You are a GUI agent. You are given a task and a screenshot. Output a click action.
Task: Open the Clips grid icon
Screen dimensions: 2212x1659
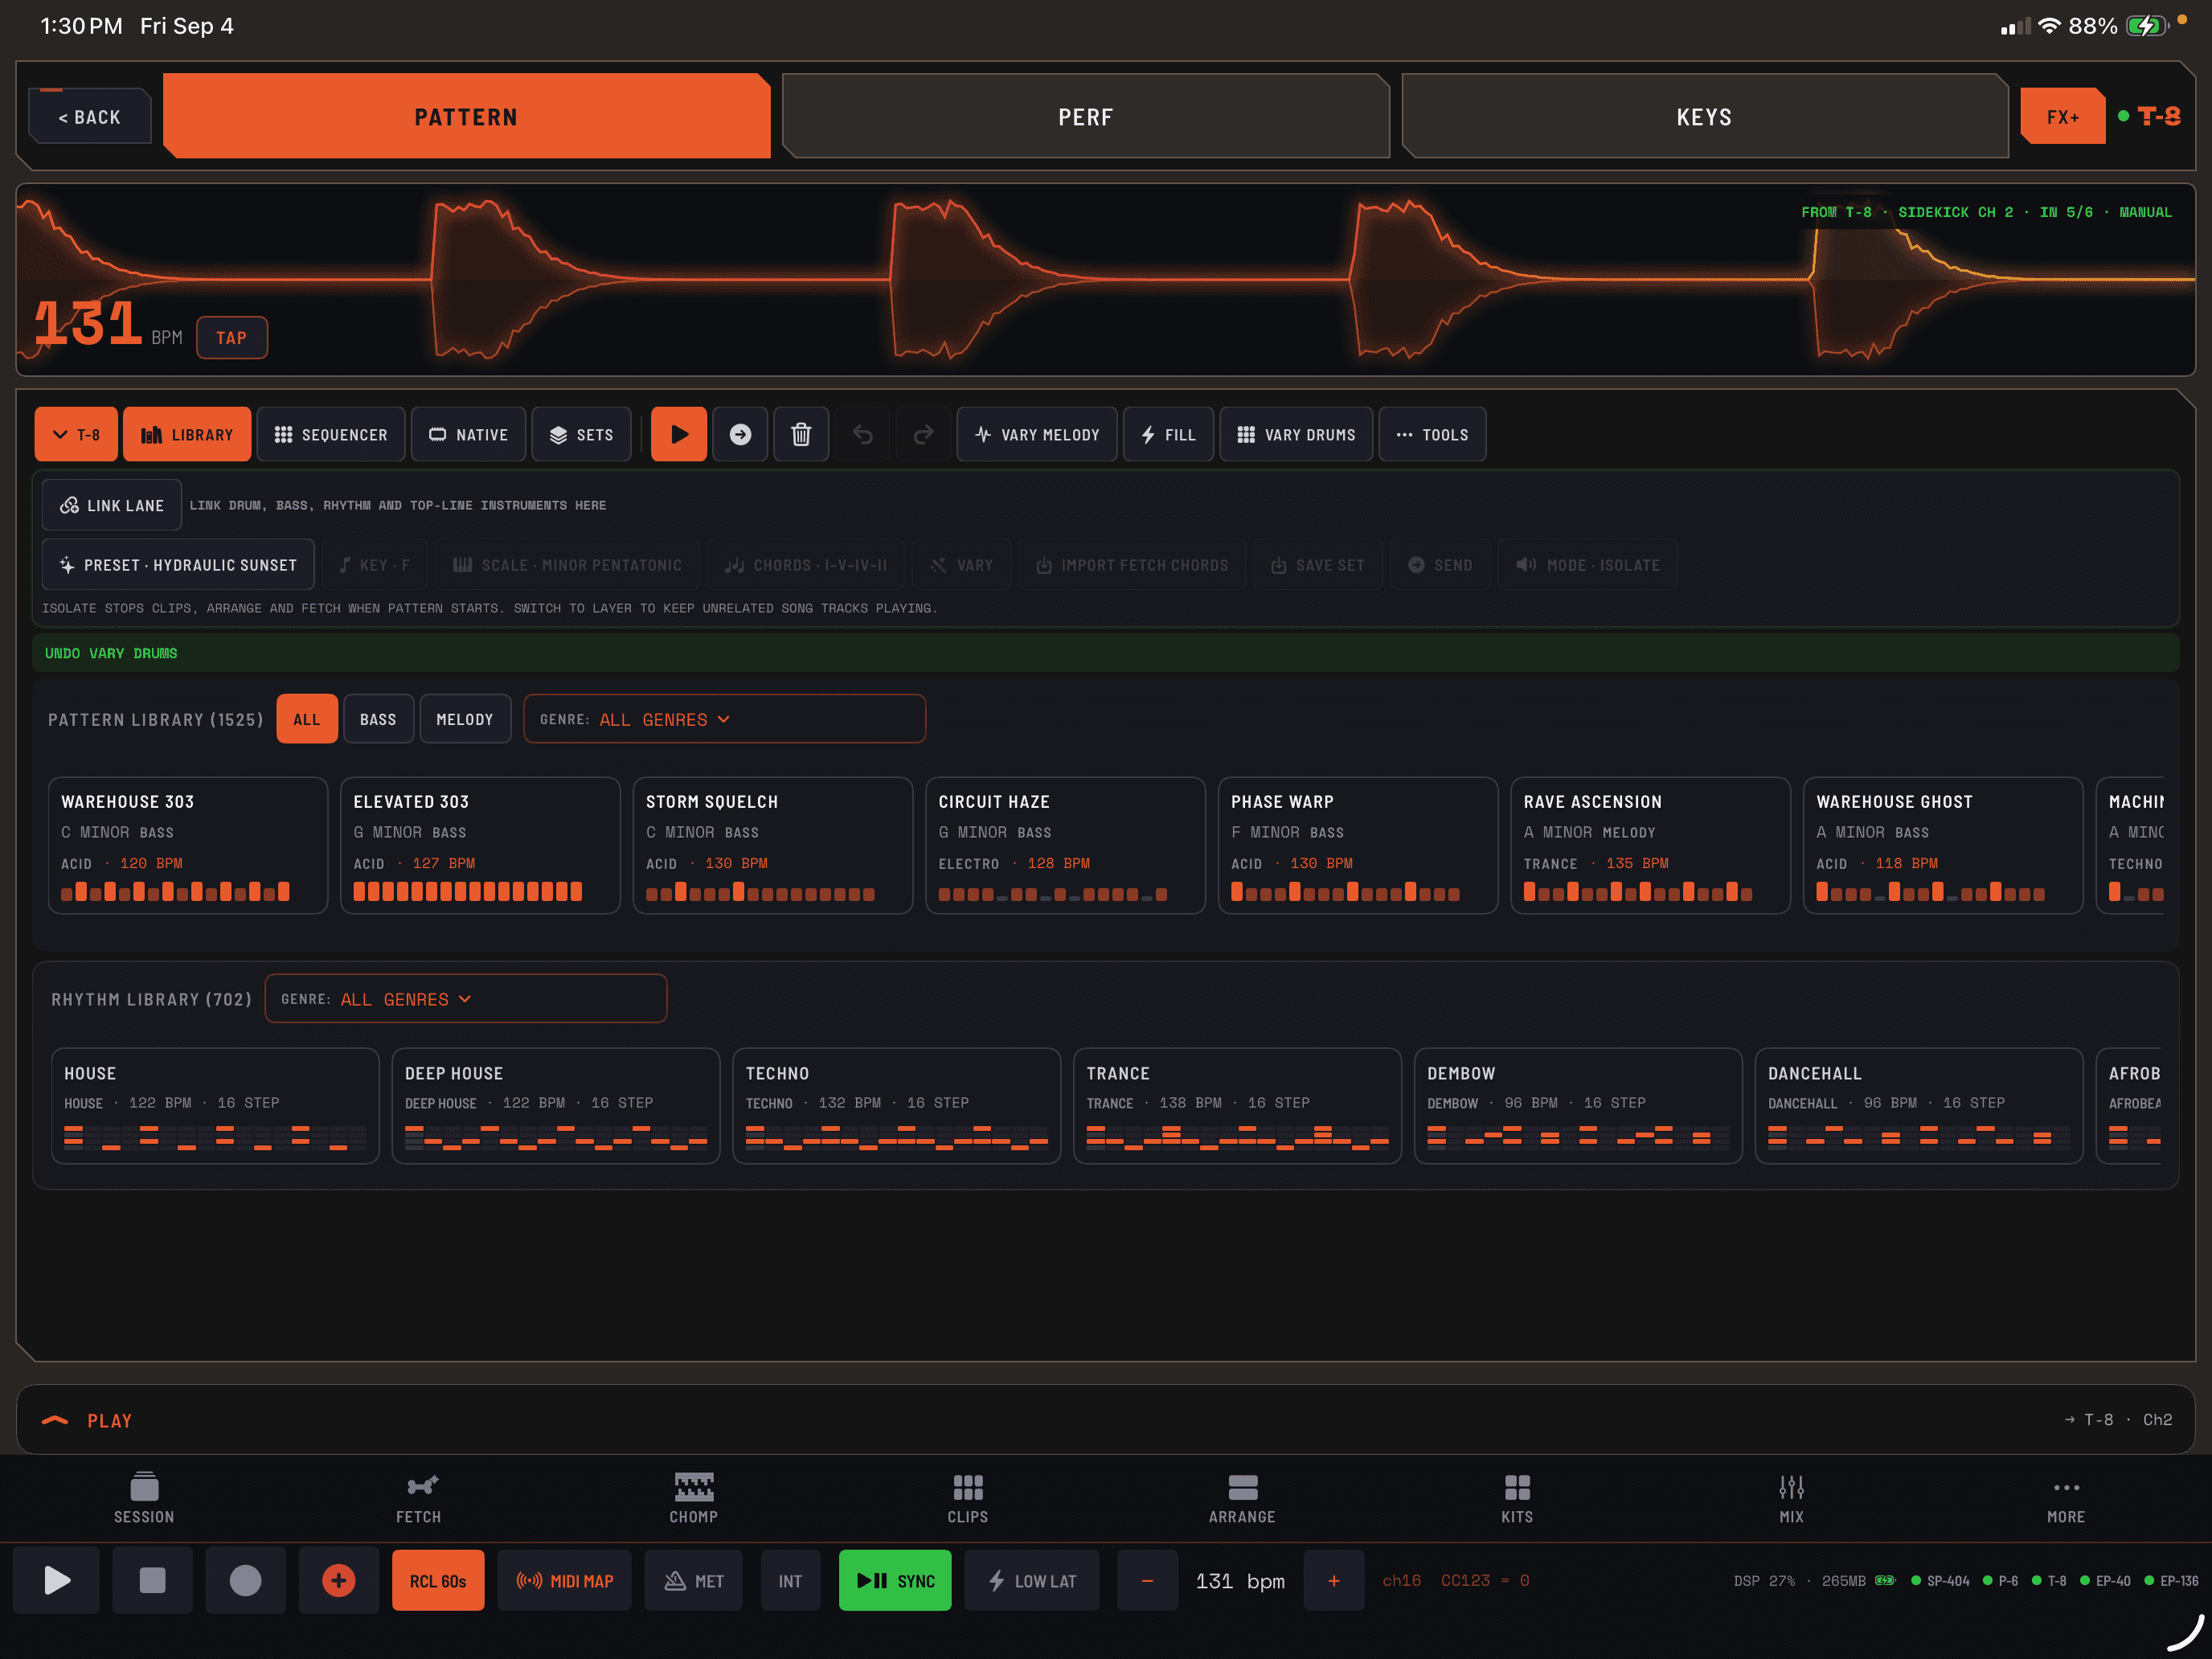(x=968, y=1497)
